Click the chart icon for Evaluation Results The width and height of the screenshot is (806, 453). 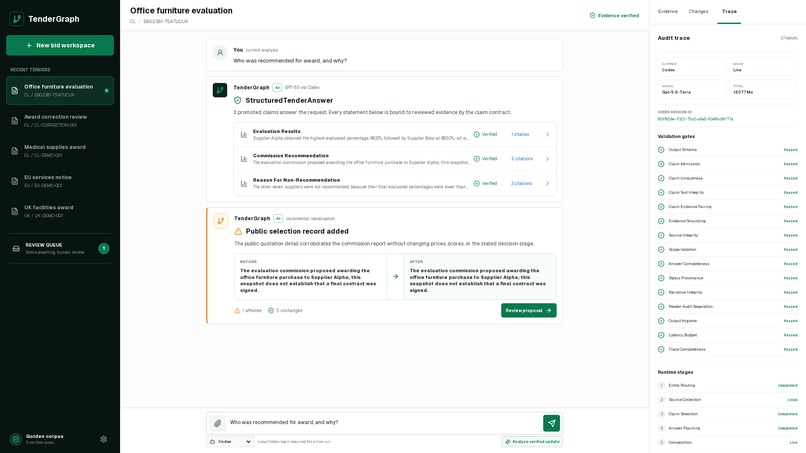pyautogui.click(x=244, y=135)
